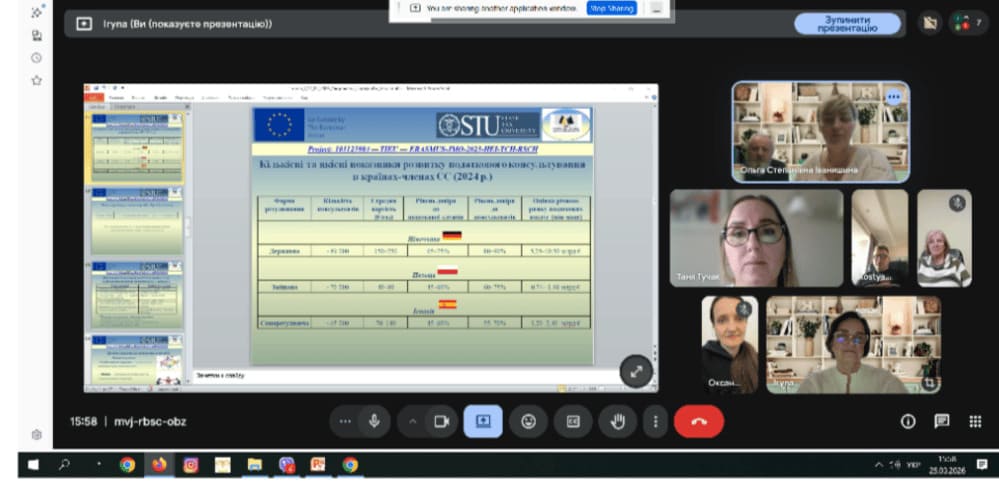Open microphone audio settings ellipsis
The height and width of the screenshot is (492, 999).
pos(345,422)
